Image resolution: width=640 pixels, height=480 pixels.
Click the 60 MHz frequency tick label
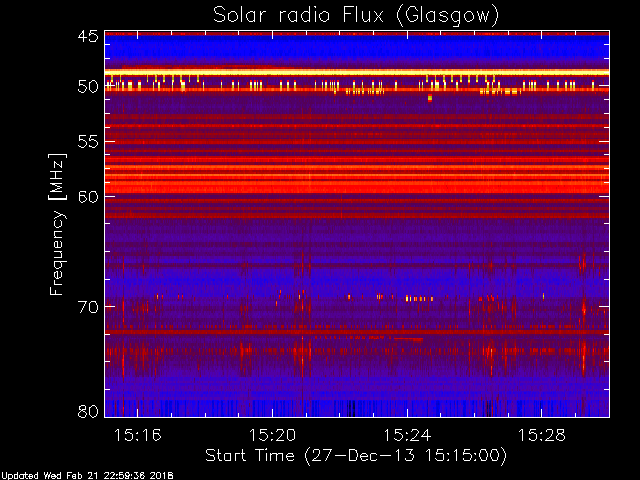pyautogui.click(x=87, y=196)
